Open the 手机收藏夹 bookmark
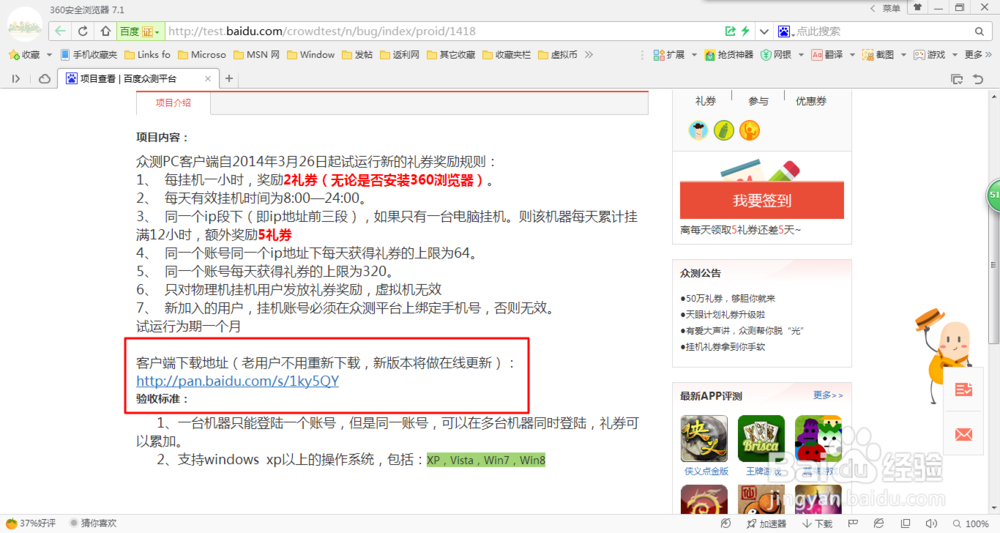 click(89, 55)
